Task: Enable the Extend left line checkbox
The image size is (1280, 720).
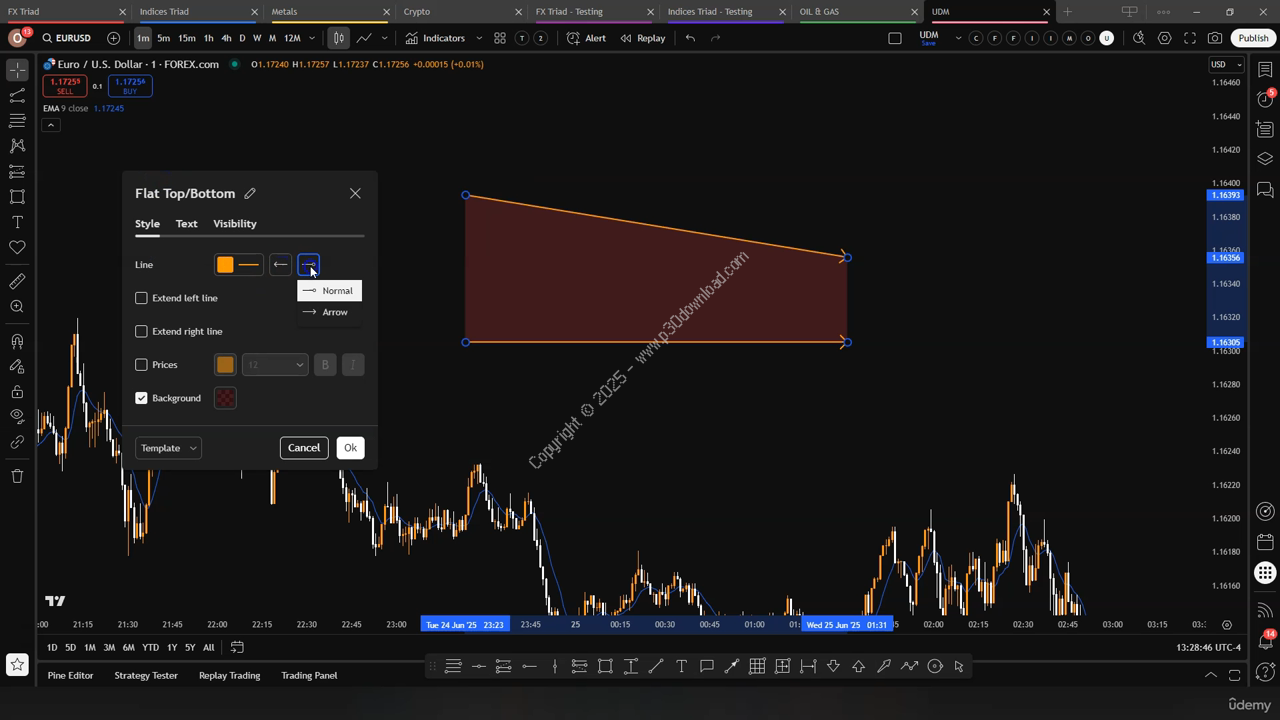Action: point(141,298)
